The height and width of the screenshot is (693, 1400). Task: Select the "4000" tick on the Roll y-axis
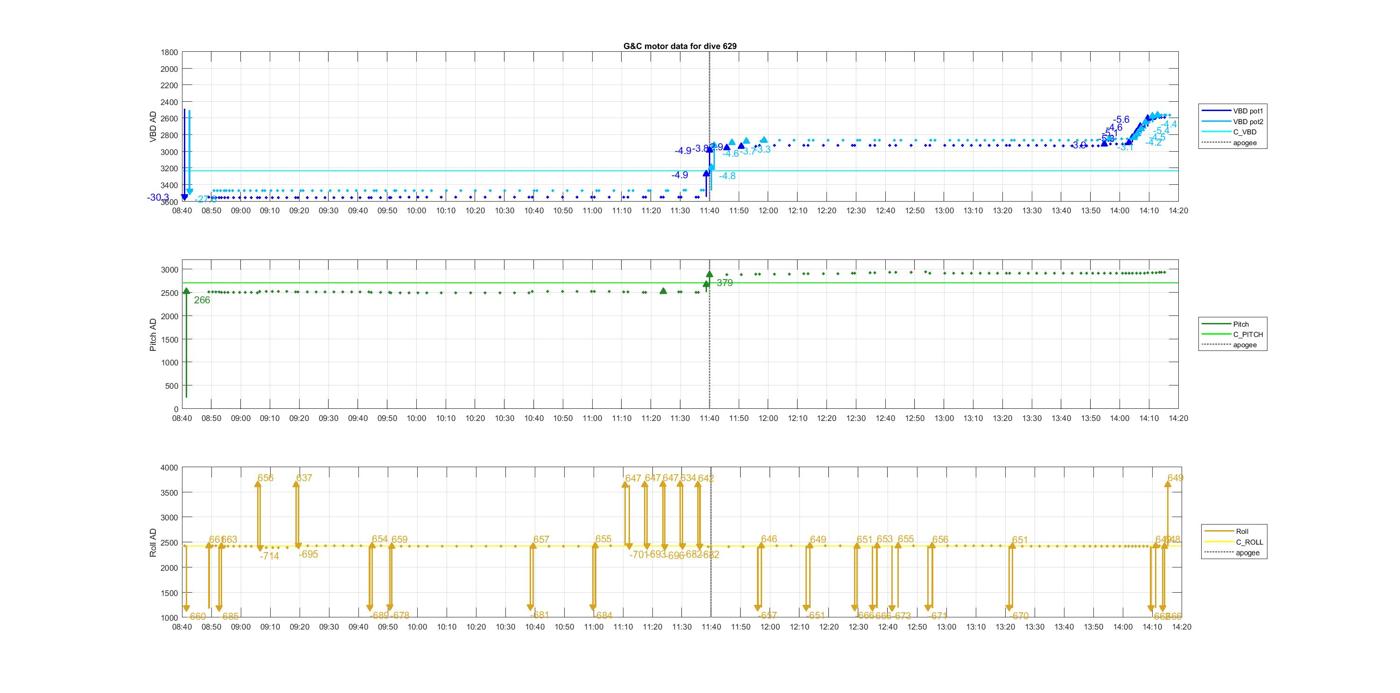click(x=169, y=468)
